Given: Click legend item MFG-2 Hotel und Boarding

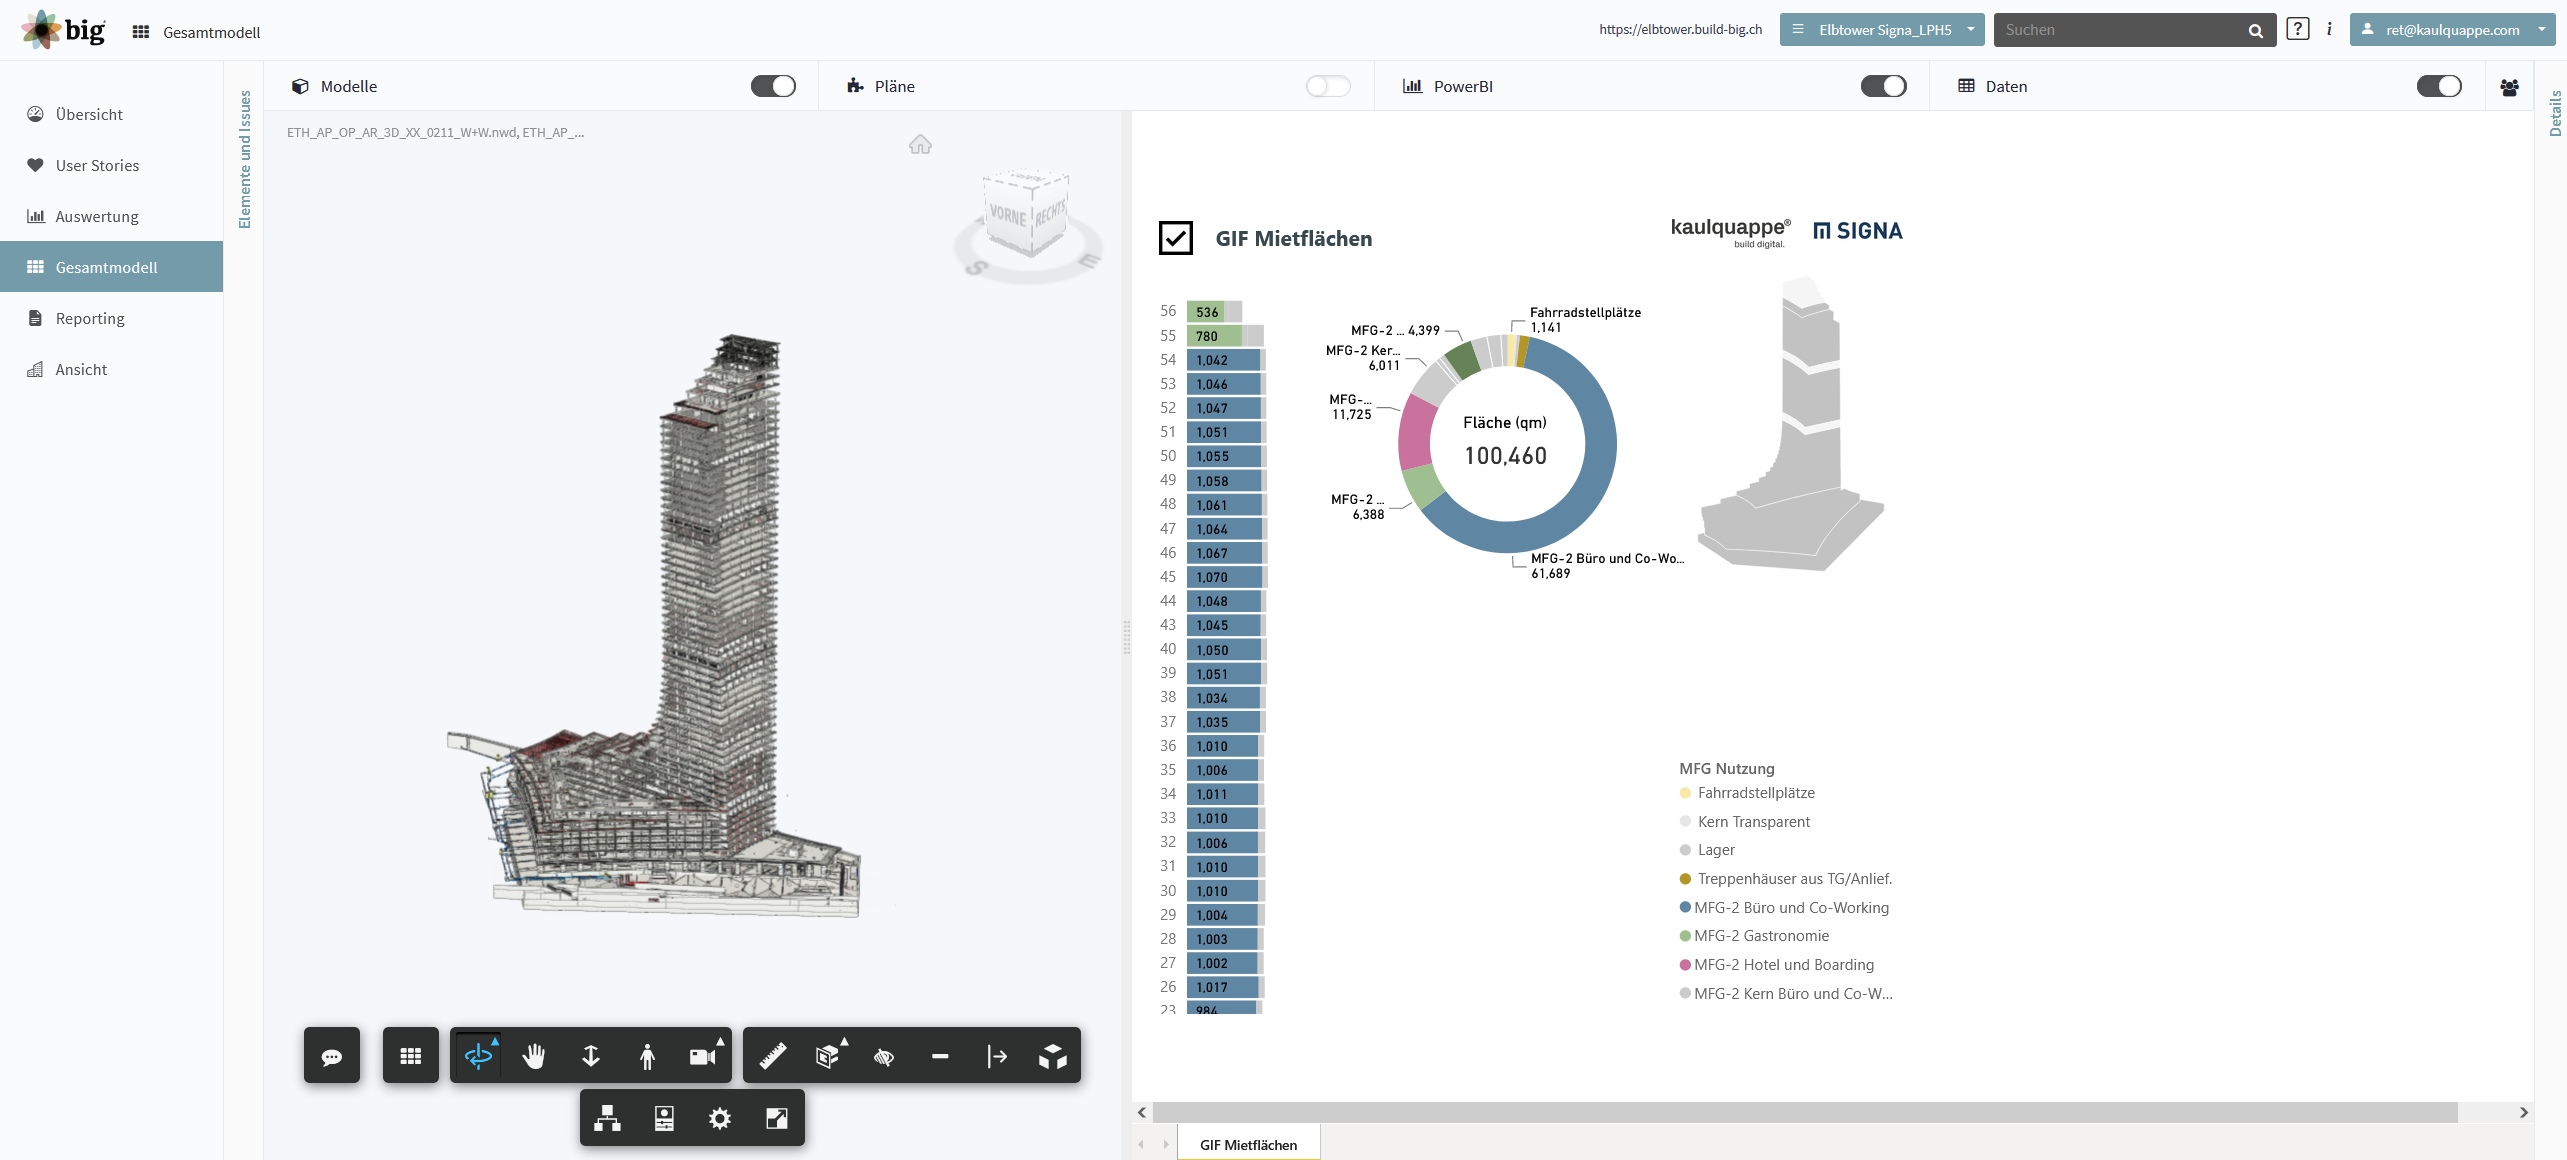Looking at the screenshot, I should (1777, 964).
